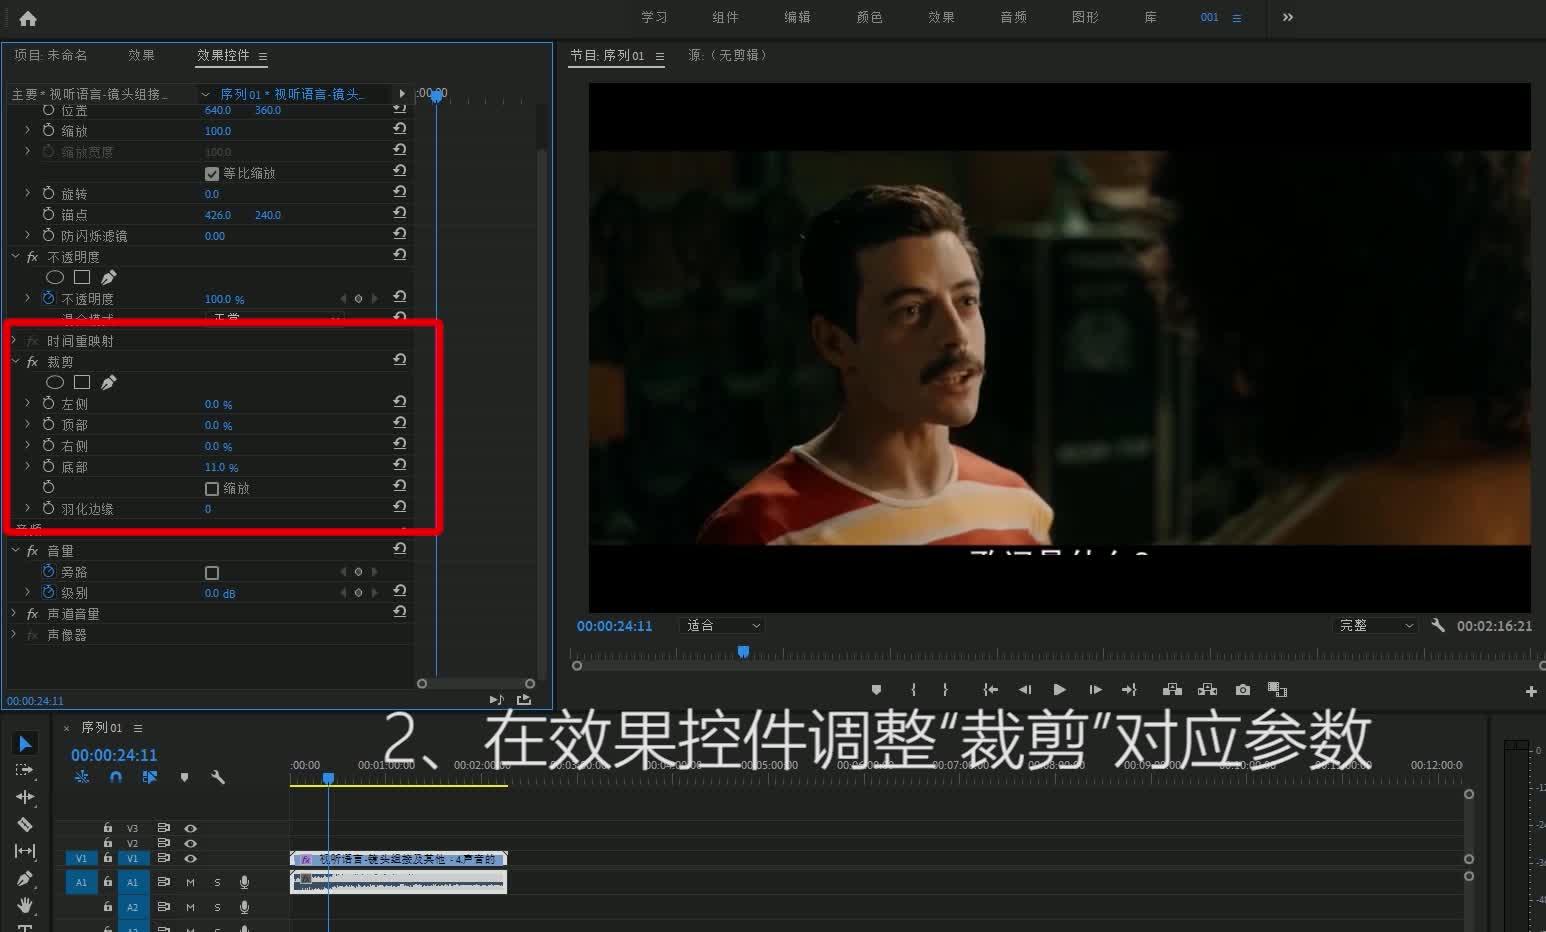The image size is (1546, 932).
Task: Open comparison view button
Action: pyautogui.click(x=1277, y=689)
